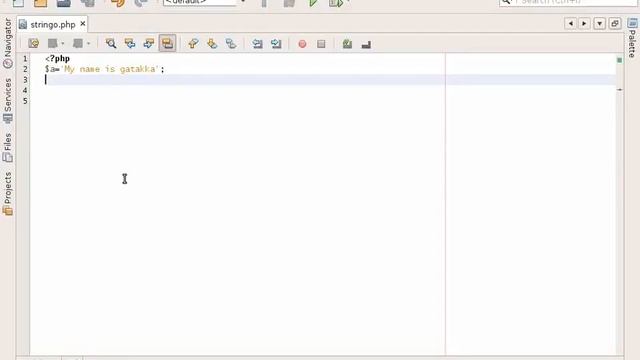Screen dimensions: 640x360
Task: Uncomment selected code icon
Action: [x=366, y=44]
